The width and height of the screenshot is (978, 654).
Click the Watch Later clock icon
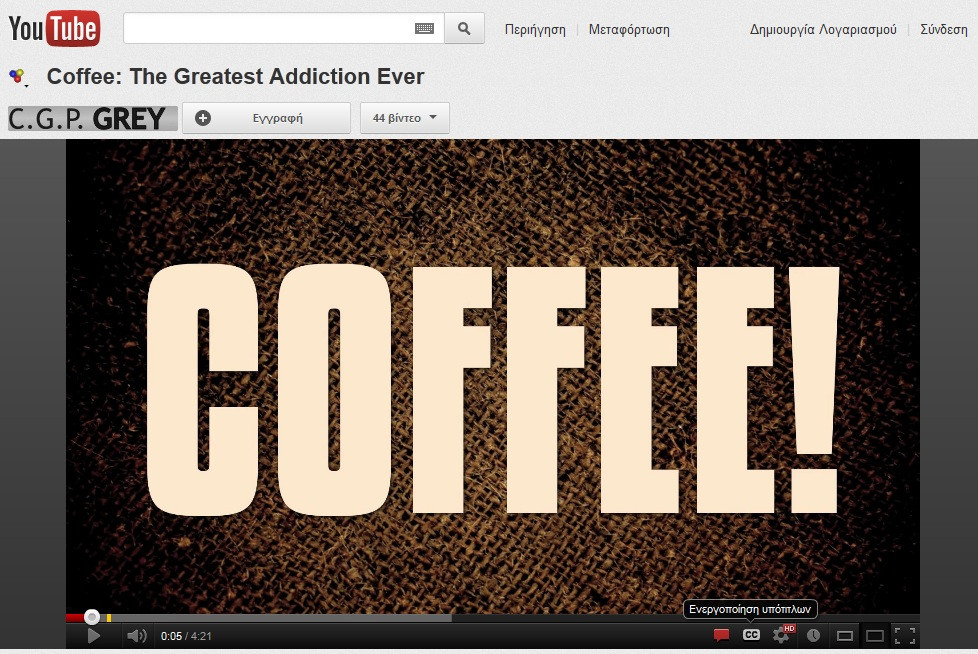[813, 635]
